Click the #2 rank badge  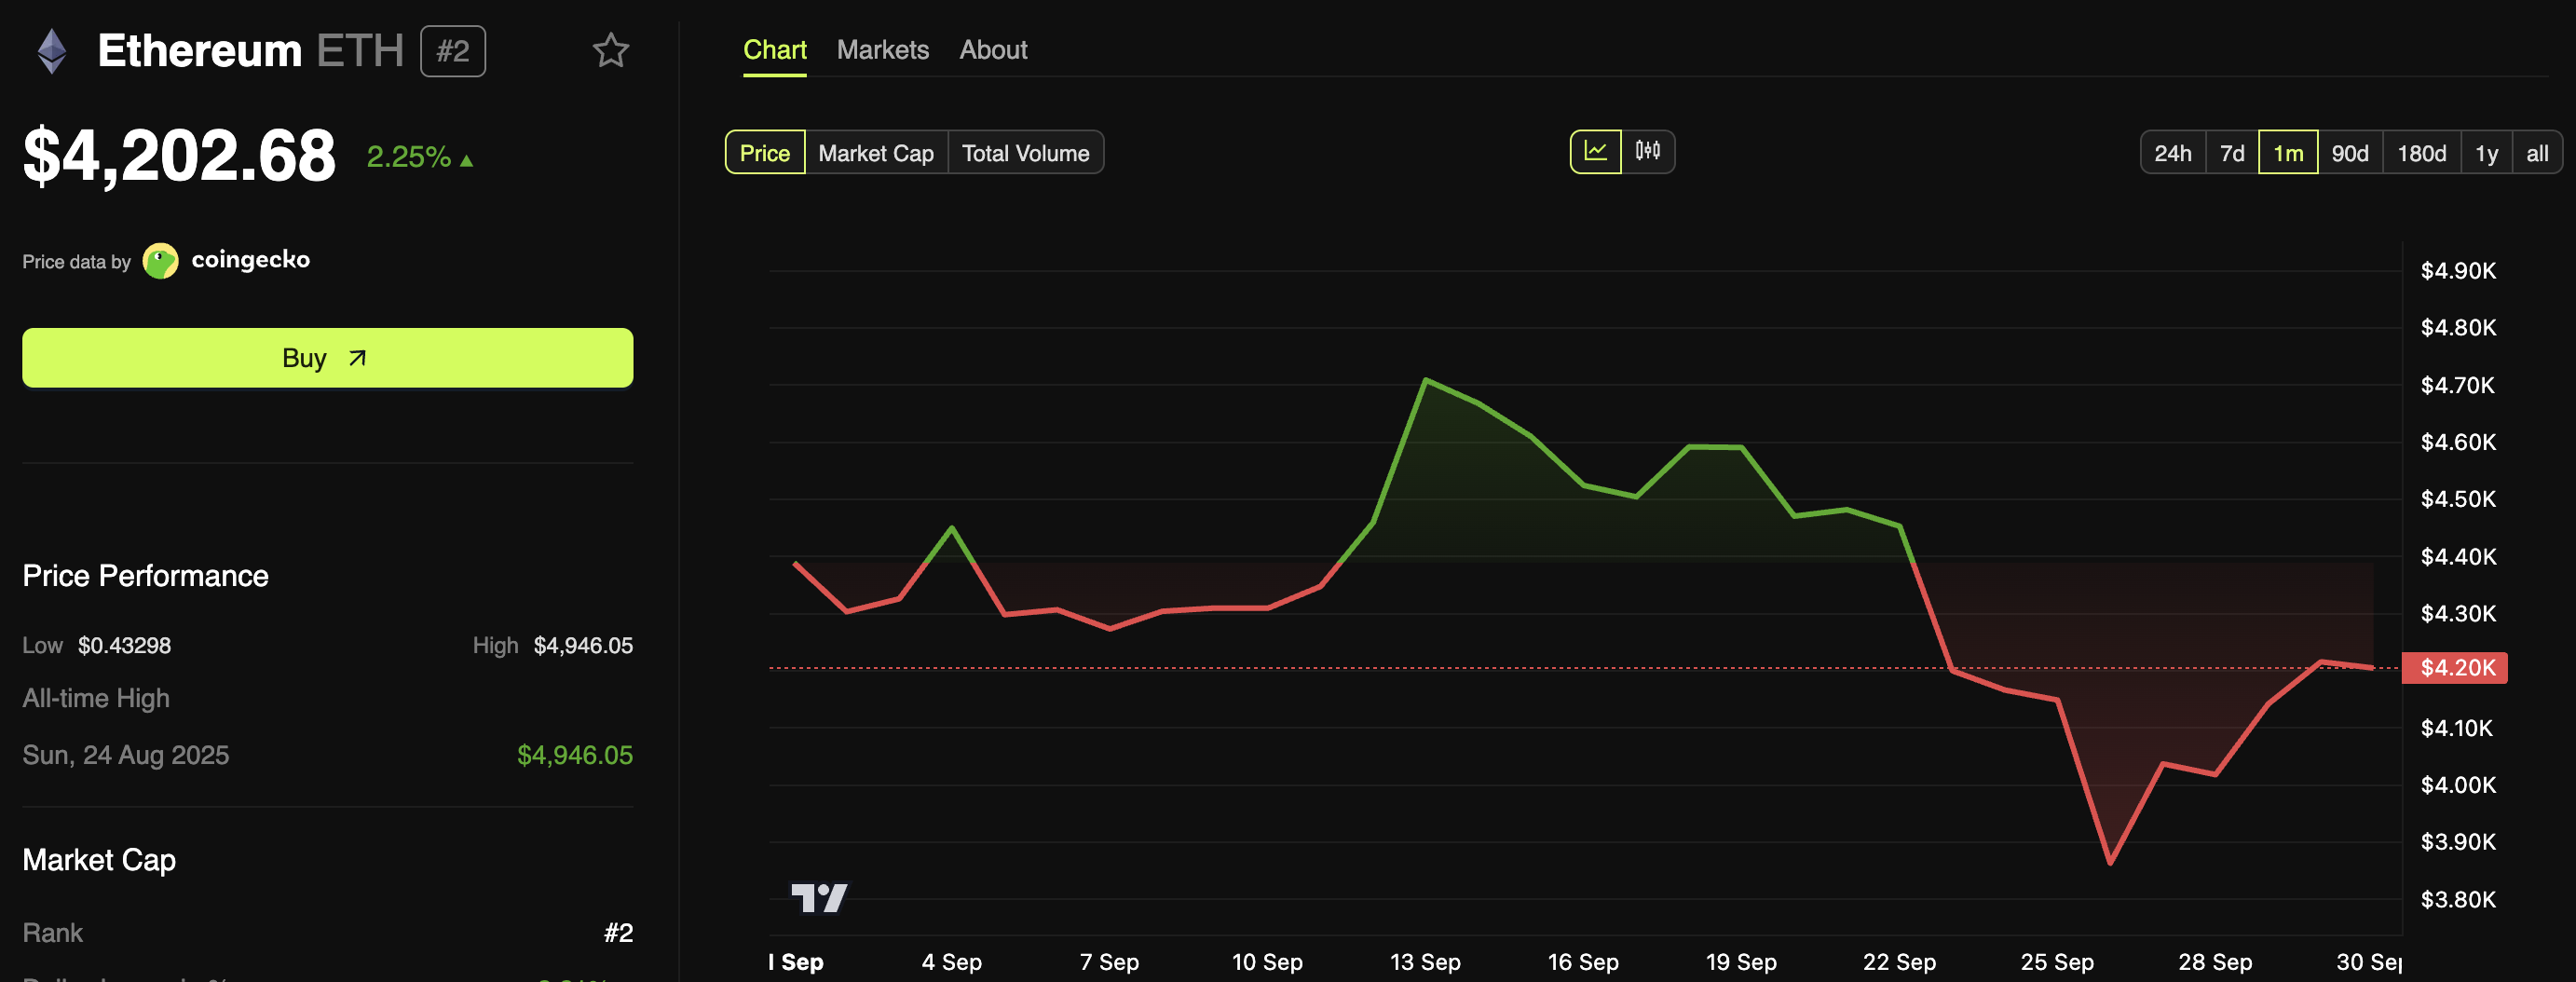[x=452, y=51]
